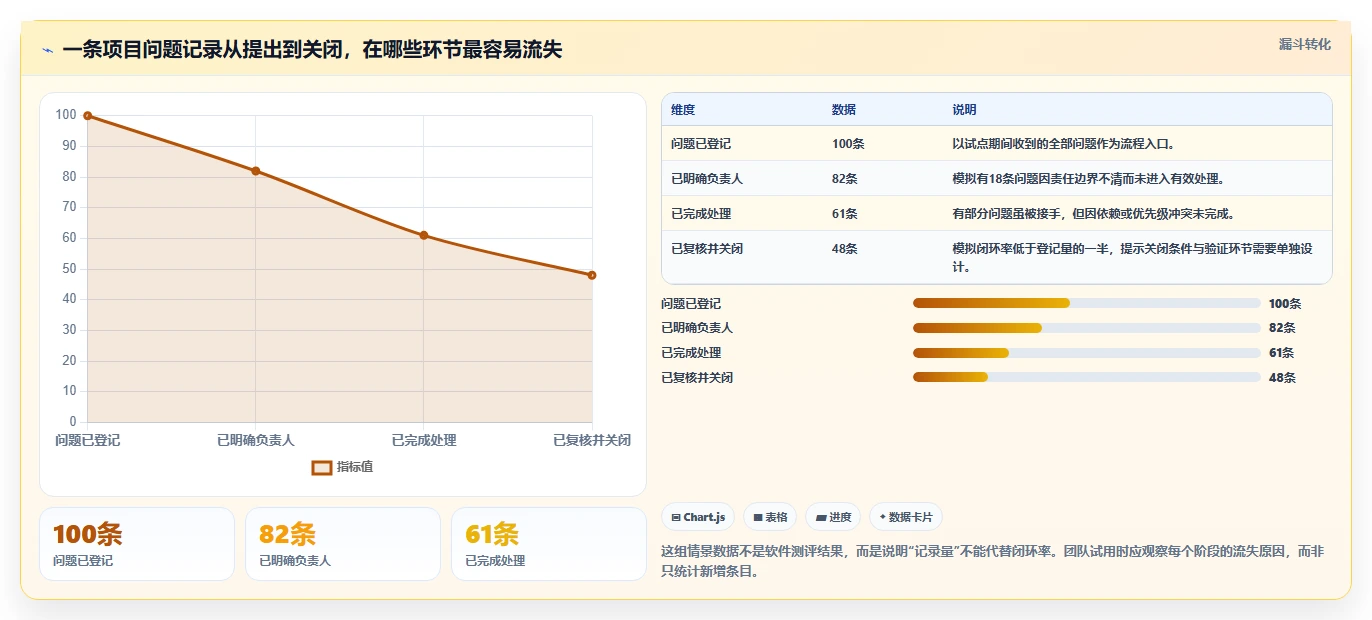Click description starting 有部分问题虽被接手
This screenshot has height=620, width=1372.
(x=1093, y=214)
